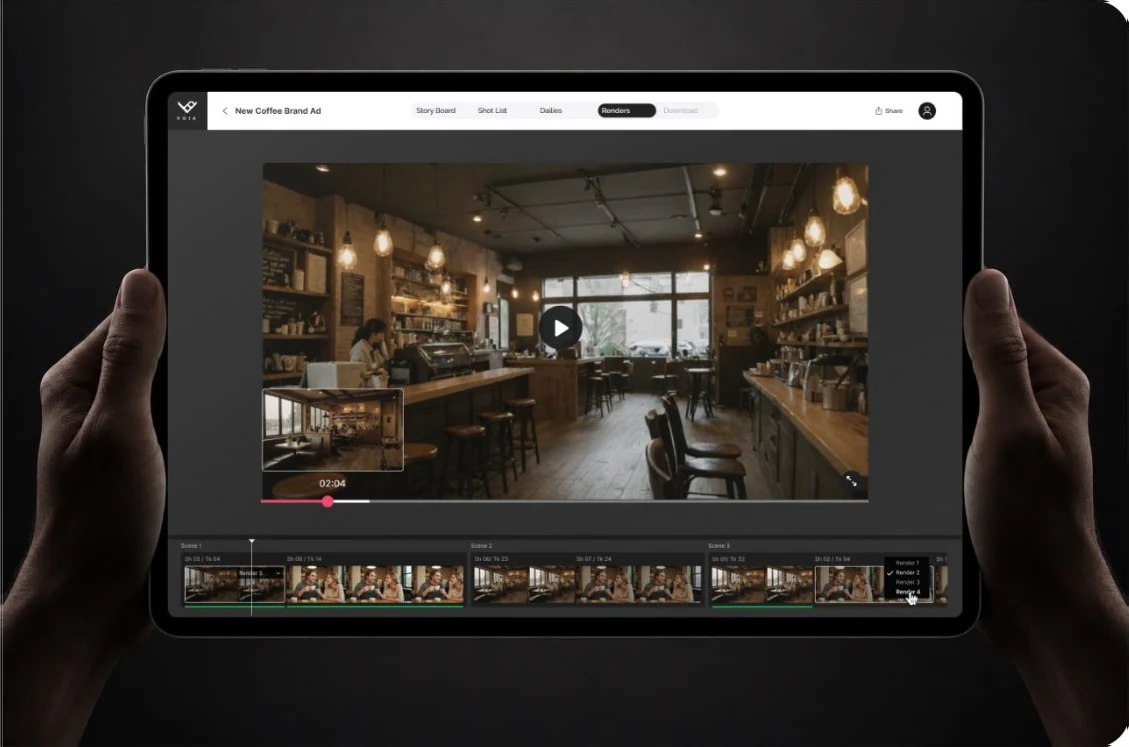
Task: Select the Renders tab
Action: pyautogui.click(x=626, y=110)
